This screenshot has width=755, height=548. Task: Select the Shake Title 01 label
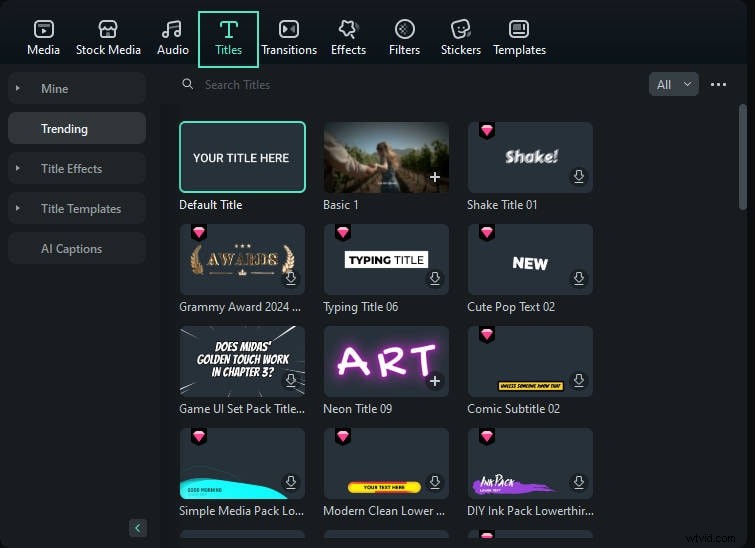[502, 205]
